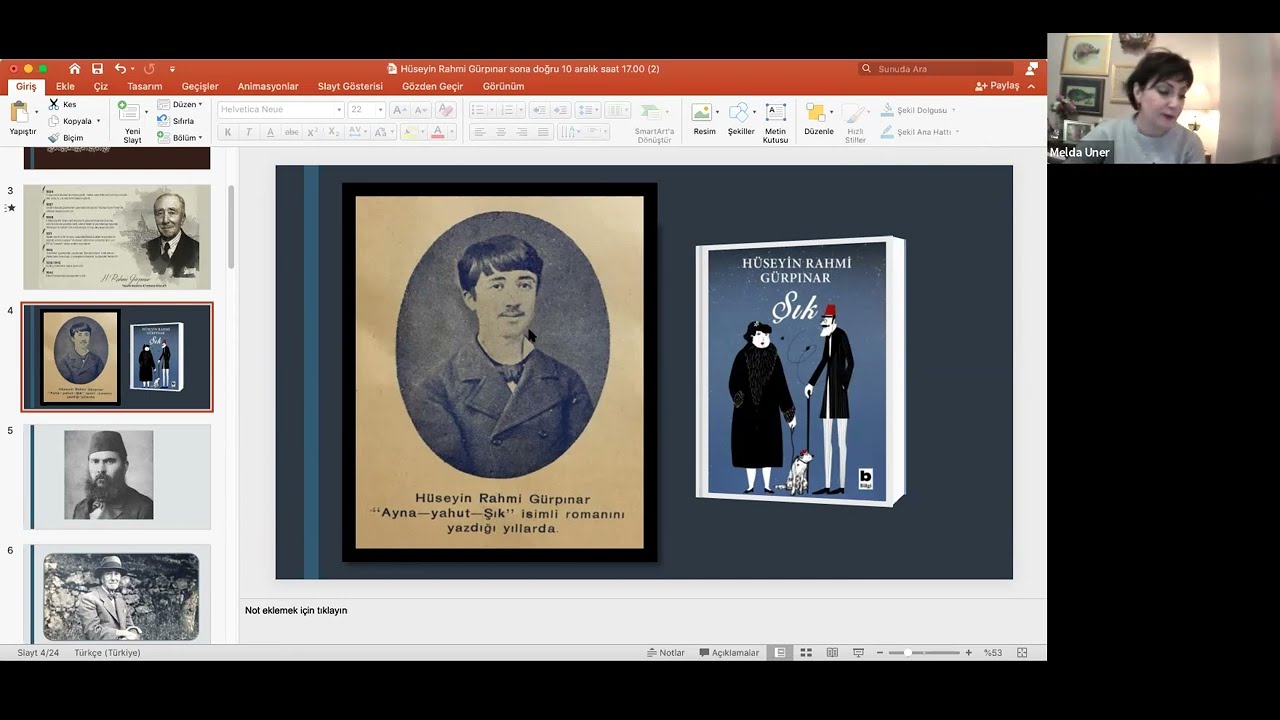Align text right
1280x720 pixels.
[x=522, y=132]
